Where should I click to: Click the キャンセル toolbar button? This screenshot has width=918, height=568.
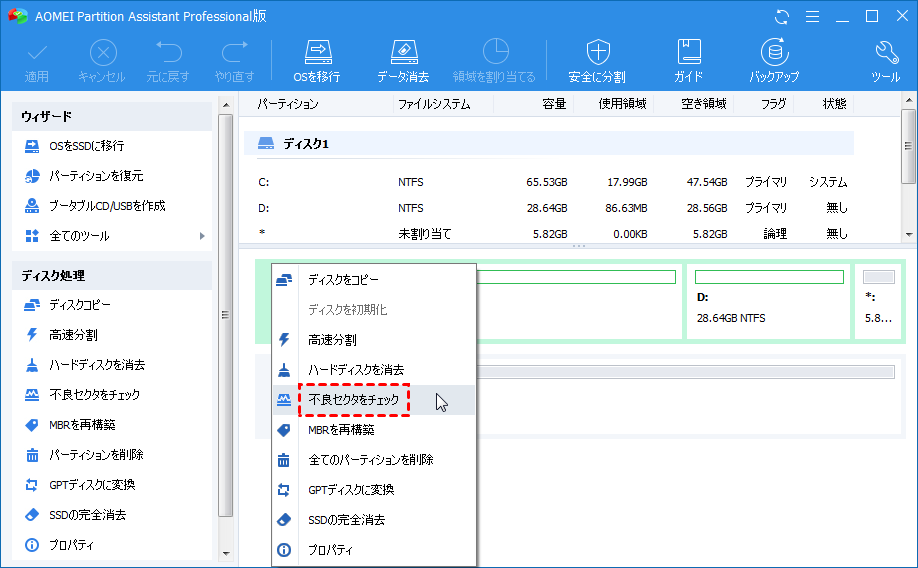coord(102,61)
